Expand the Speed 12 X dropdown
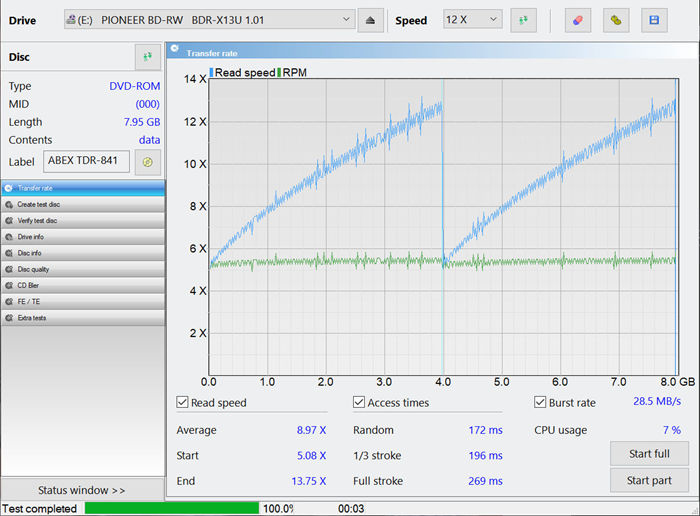700x516 pixels. 473,20
